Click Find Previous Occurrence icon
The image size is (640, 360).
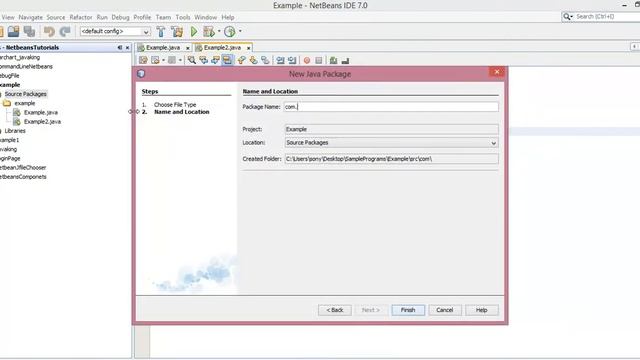pos(203,60)
